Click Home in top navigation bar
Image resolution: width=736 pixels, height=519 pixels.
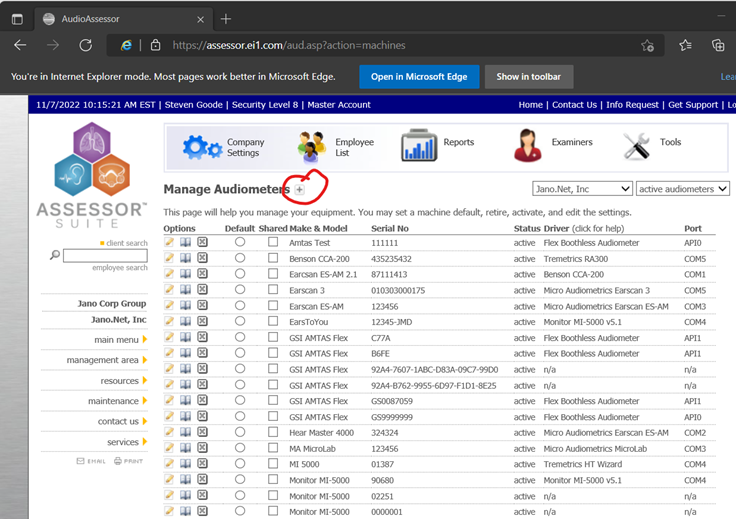tap(530, 105)
